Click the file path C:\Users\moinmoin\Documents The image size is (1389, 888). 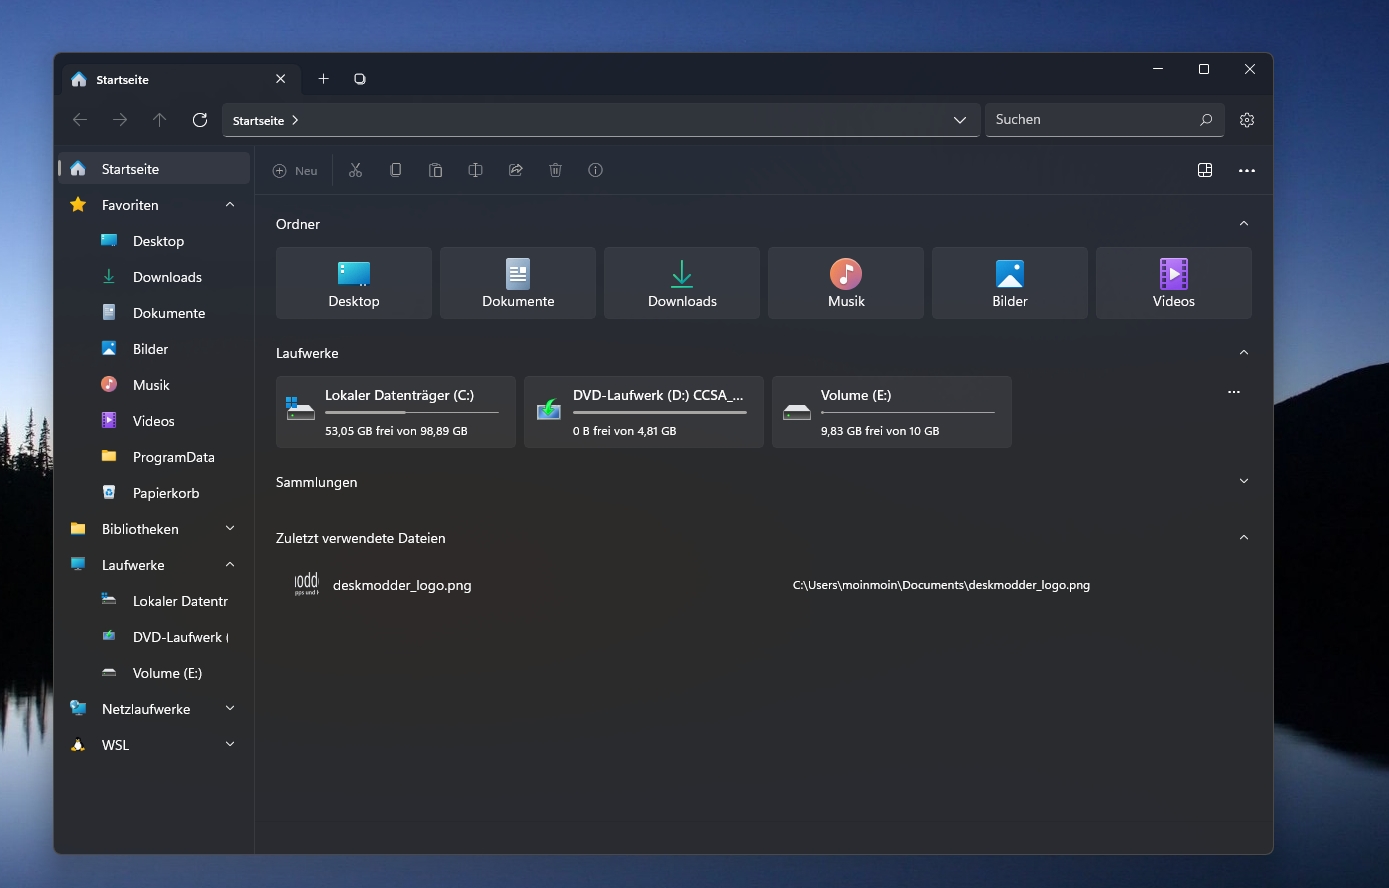point(941,585)
